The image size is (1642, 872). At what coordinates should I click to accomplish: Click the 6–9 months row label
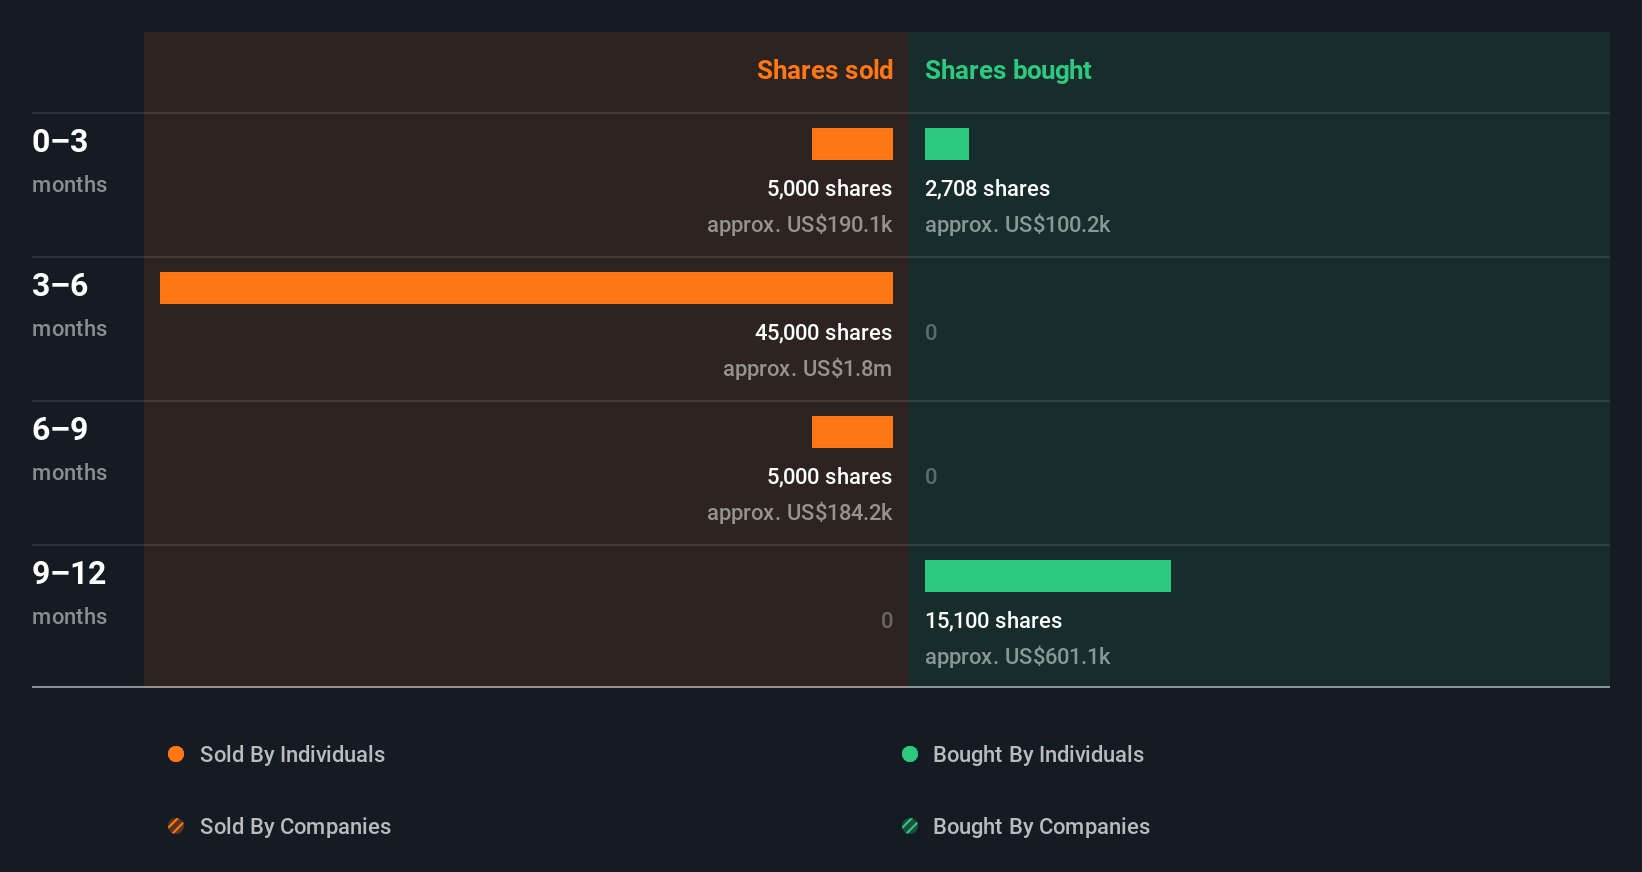69,449
